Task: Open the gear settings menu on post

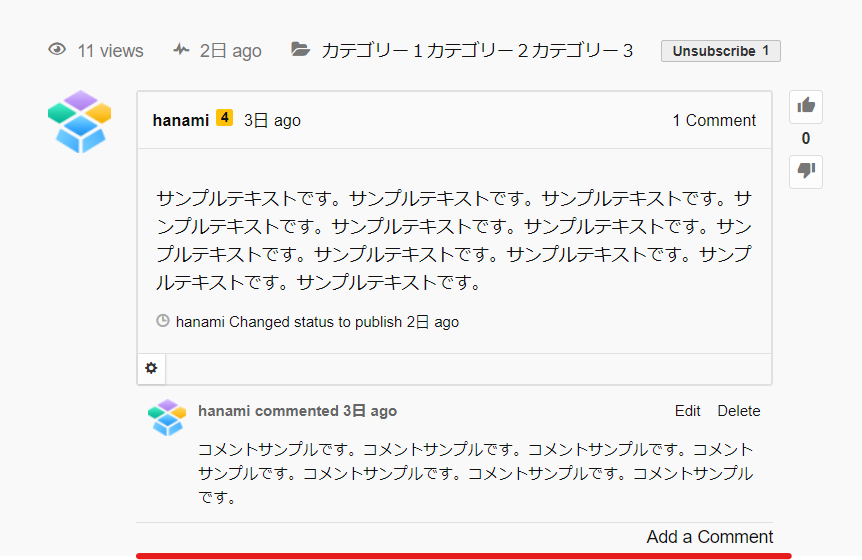Action: point(151,368)
